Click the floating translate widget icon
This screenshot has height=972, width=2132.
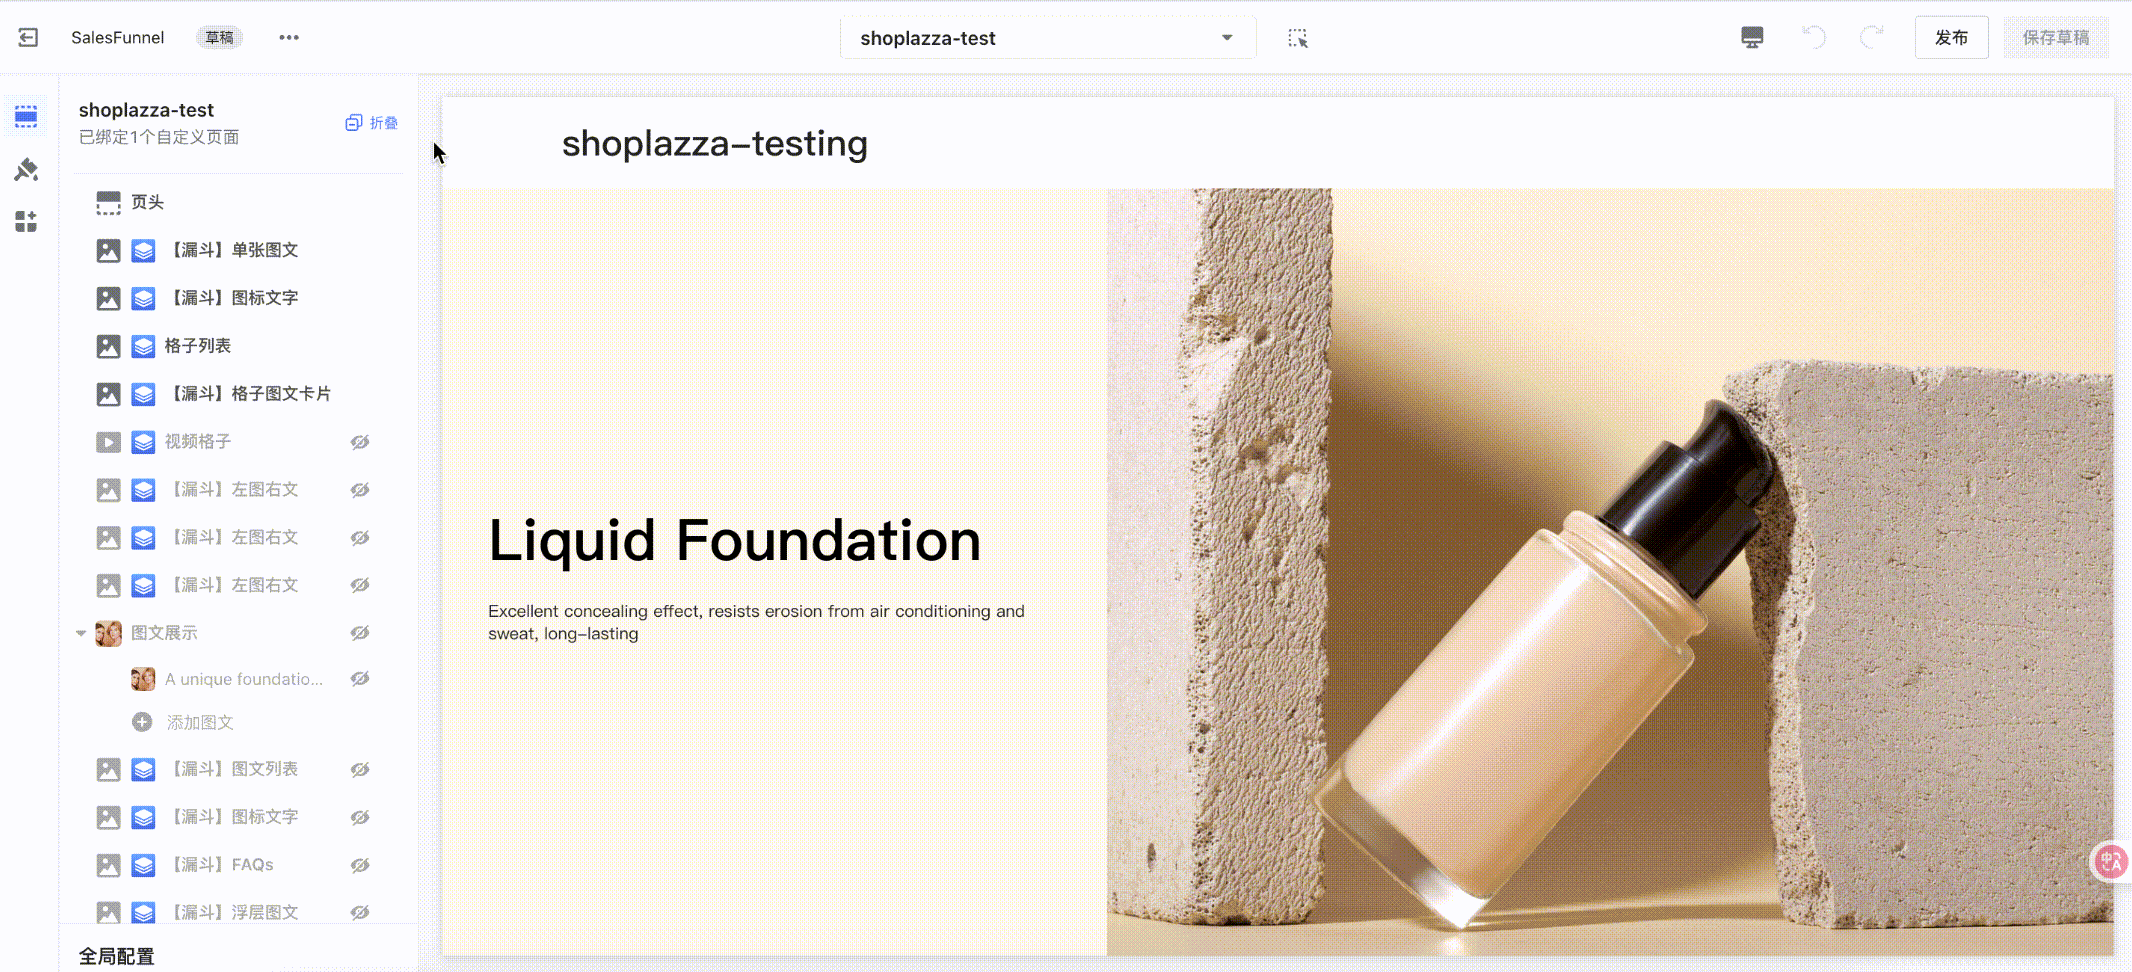[x=2110, y=861]
